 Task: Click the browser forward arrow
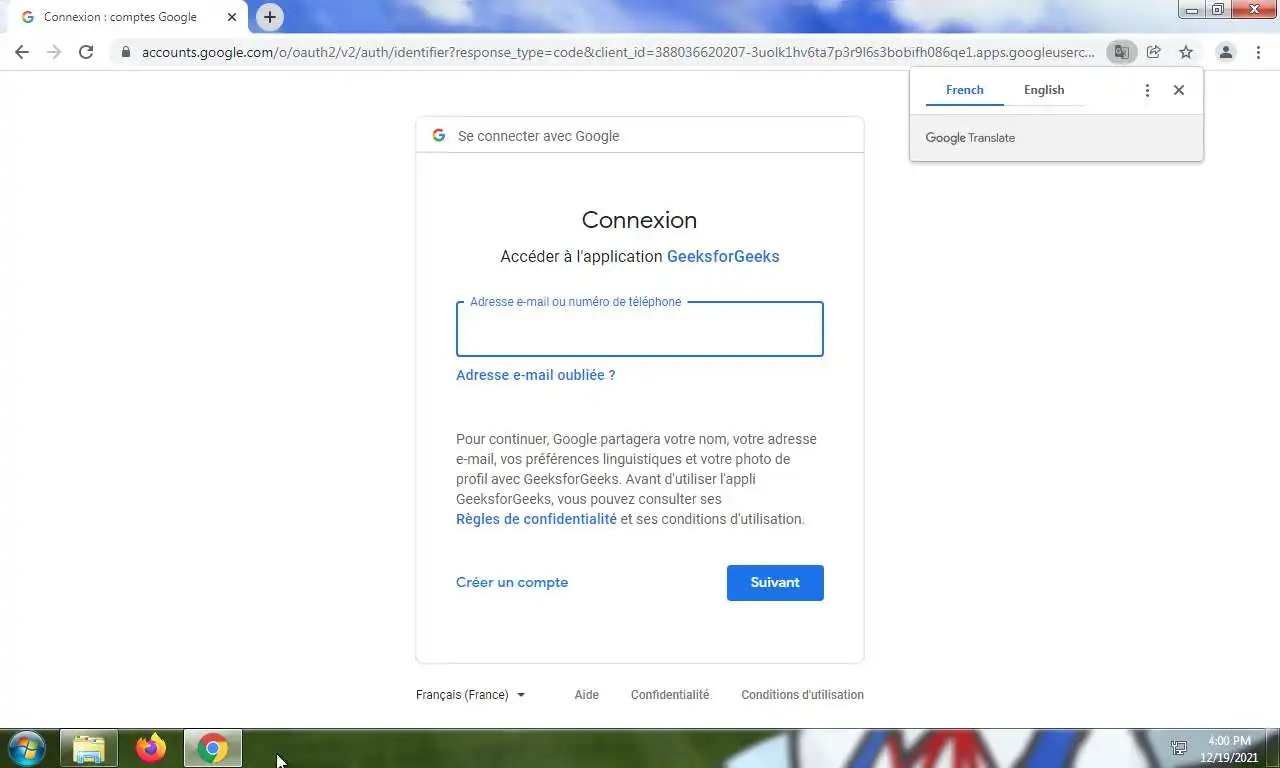pos(54,52)
